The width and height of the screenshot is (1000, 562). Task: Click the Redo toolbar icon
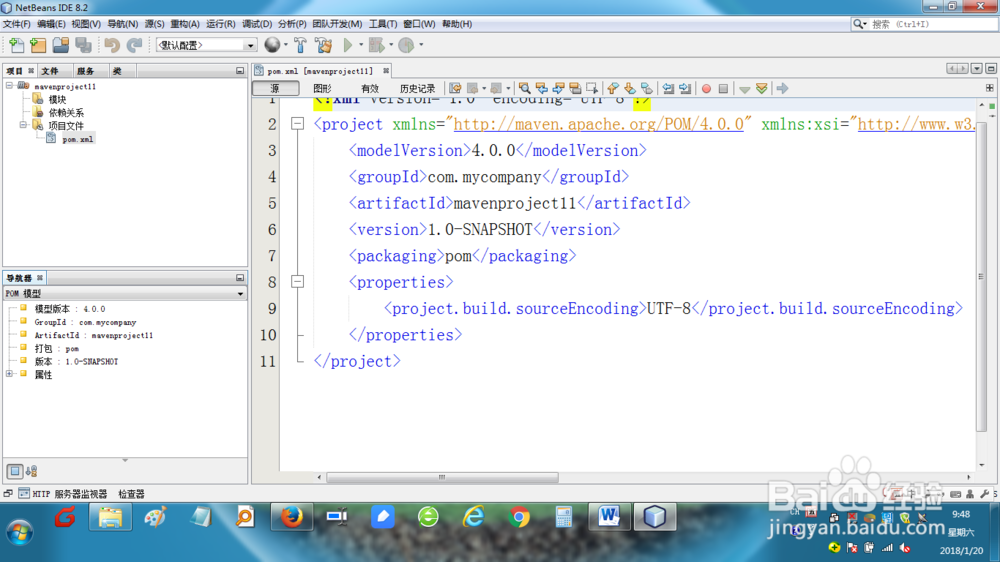[135, 45]
